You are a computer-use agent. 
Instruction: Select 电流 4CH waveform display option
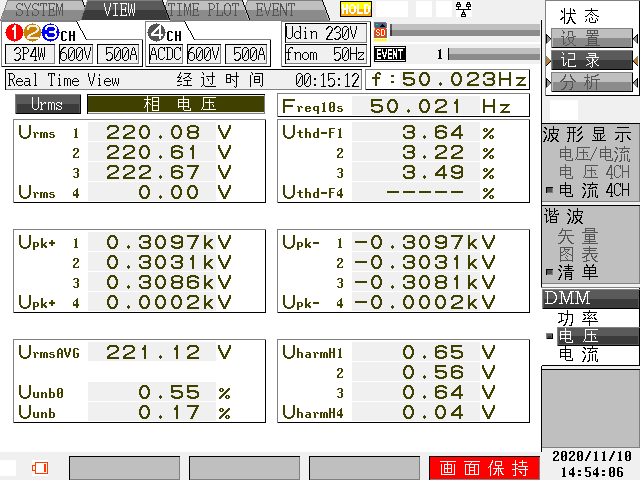coord(594,190)
